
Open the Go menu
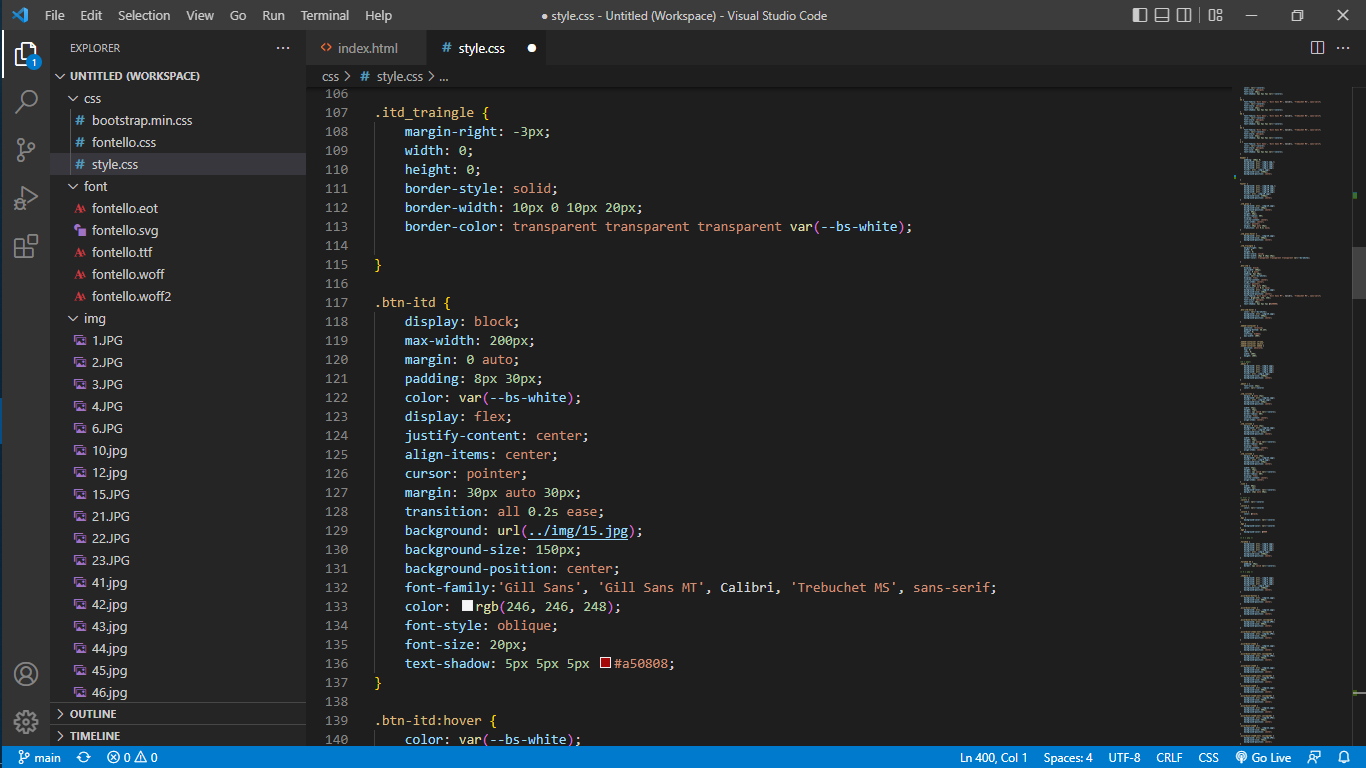[238, 15]
